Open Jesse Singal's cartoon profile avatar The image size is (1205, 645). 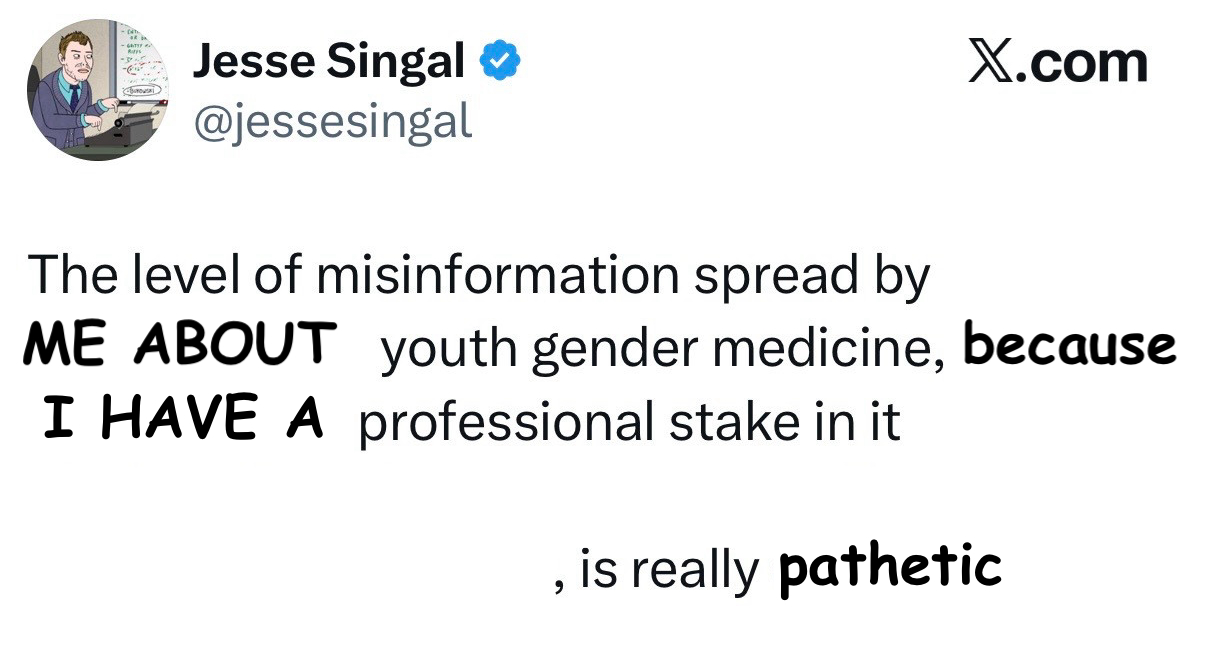click(x=99, y=90)
